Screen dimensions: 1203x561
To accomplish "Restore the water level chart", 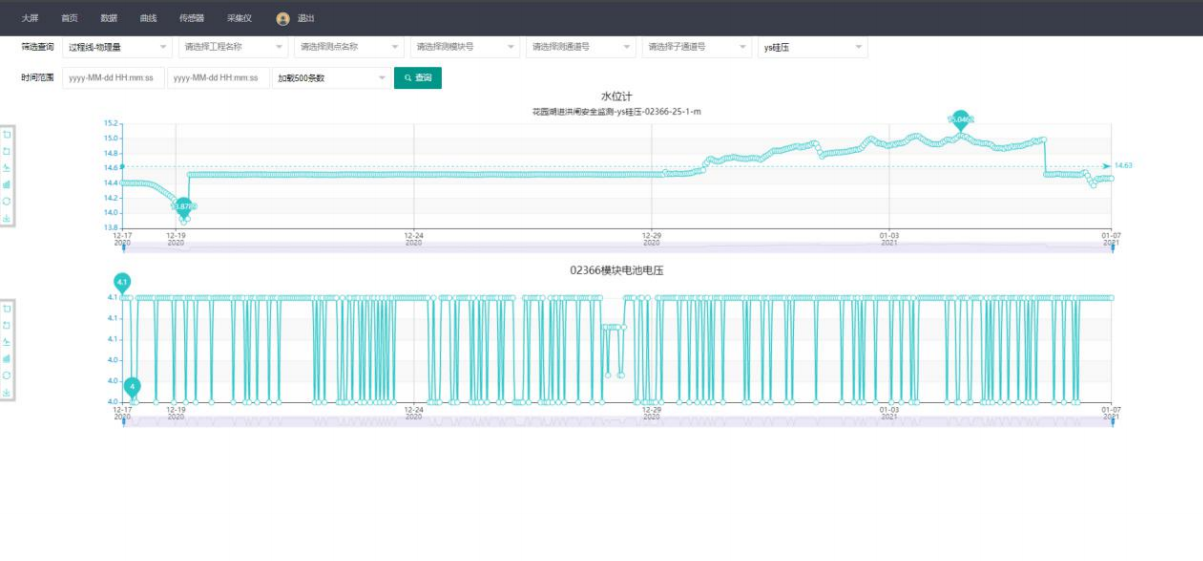I will (x=7, y=201).
